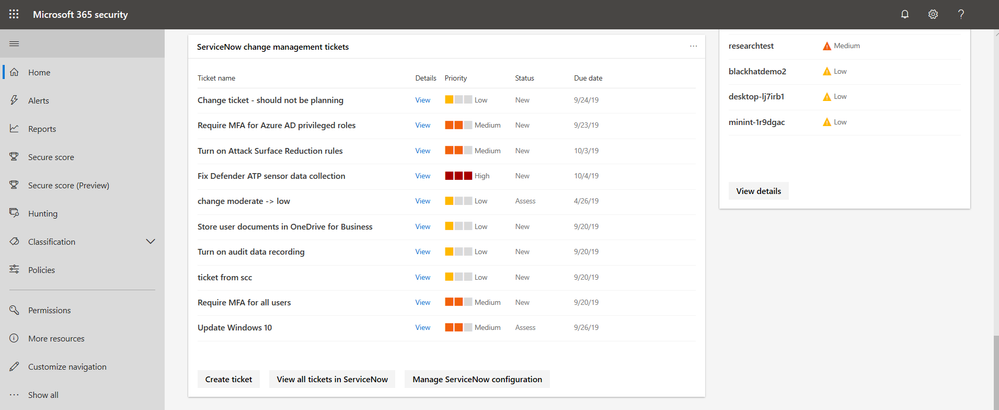Screen dimensions: 999x410
Task: Click the 10/4/19 due date cell
Action: (586, 176)
